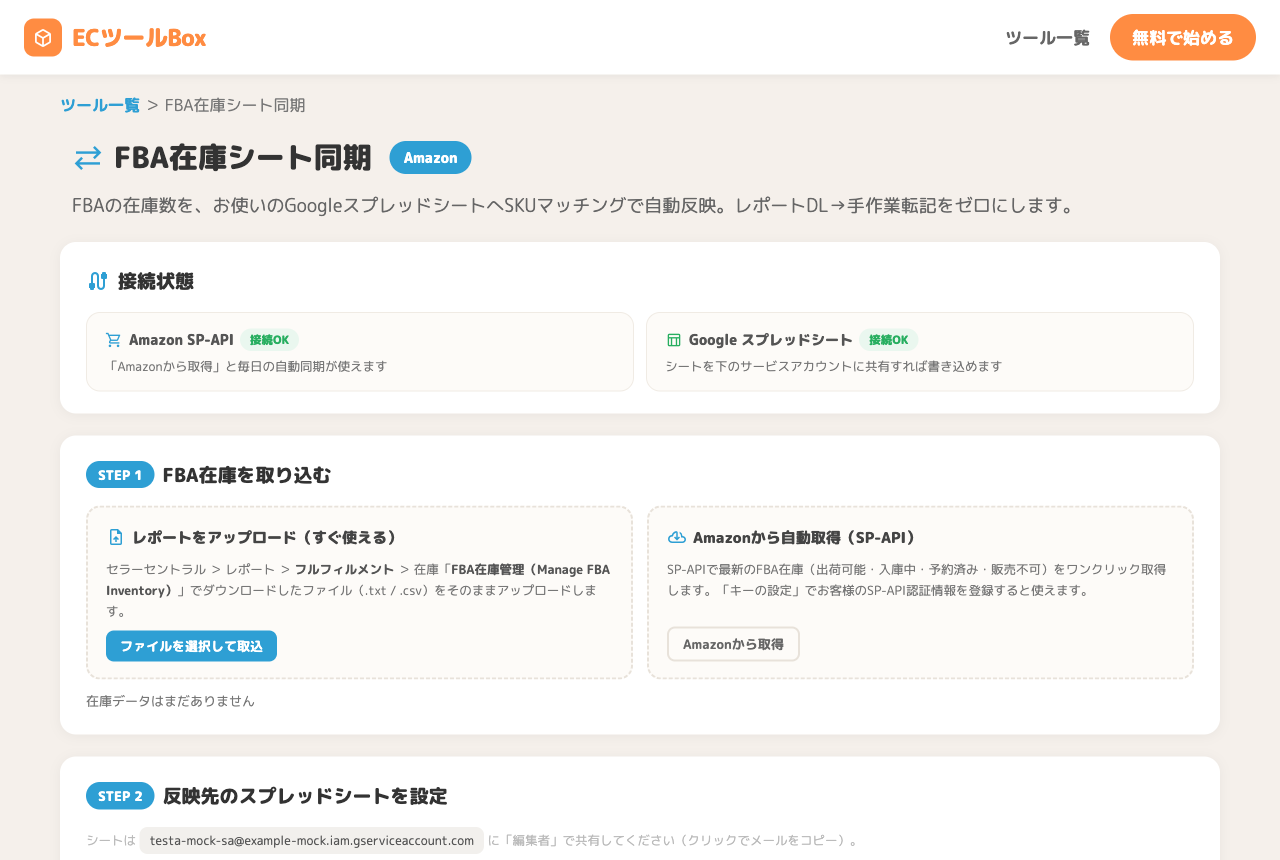This screenshot has height=860, width=1280.
Task: Click the 接続OK badge for Google スプレッドシート
Action: 888,340
